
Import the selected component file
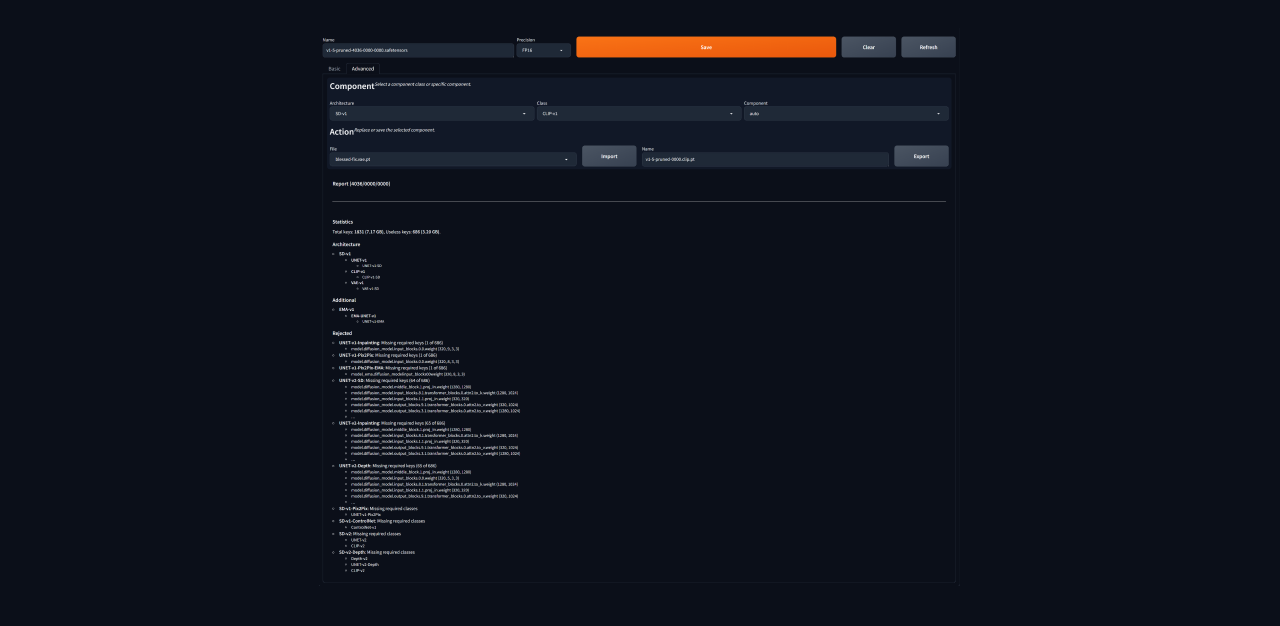pos(609,156)
